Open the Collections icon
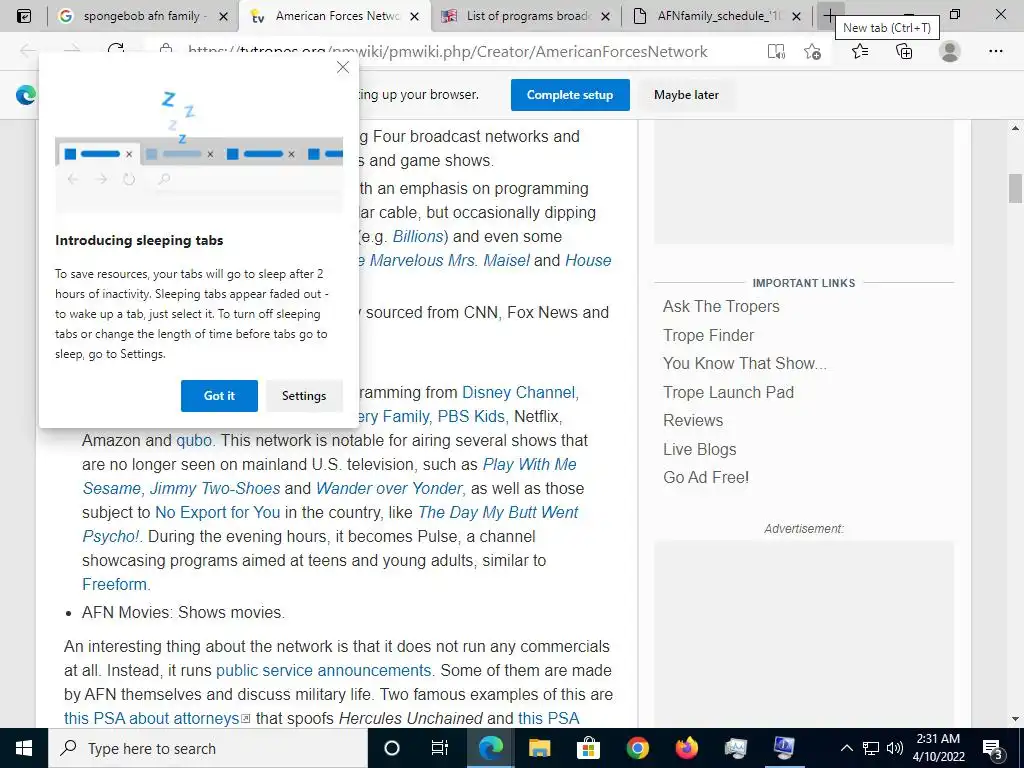 tap(904, 51)
